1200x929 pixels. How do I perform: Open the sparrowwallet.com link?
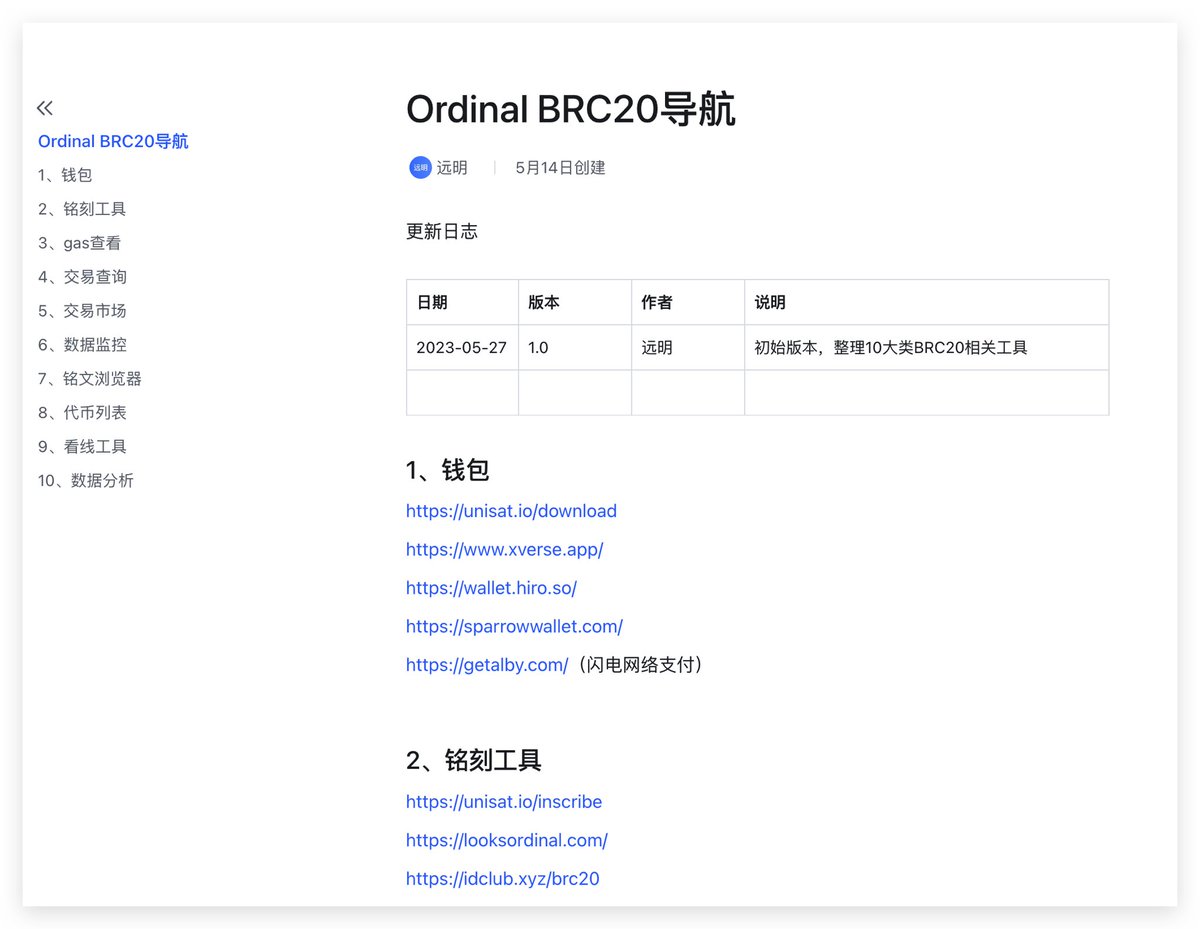click(514, 626)
